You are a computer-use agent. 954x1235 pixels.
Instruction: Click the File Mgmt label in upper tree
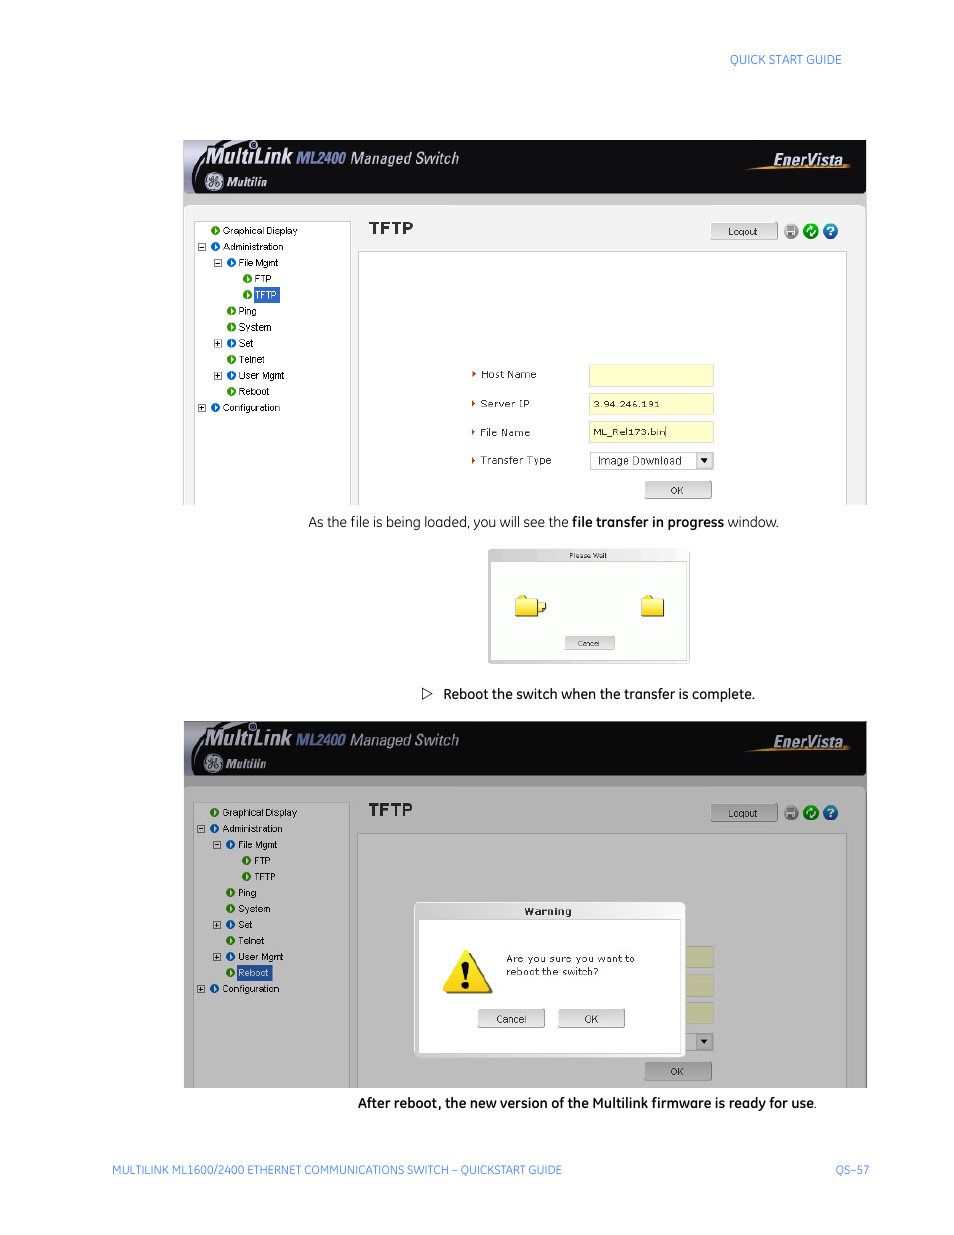point(258,263)
